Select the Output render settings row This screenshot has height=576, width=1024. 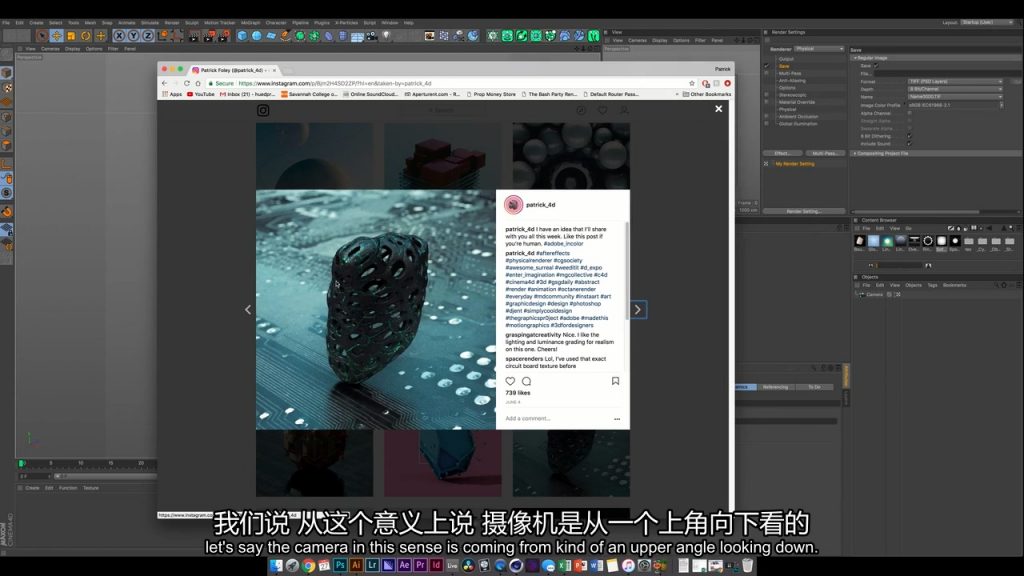click(x=786, y=59)
